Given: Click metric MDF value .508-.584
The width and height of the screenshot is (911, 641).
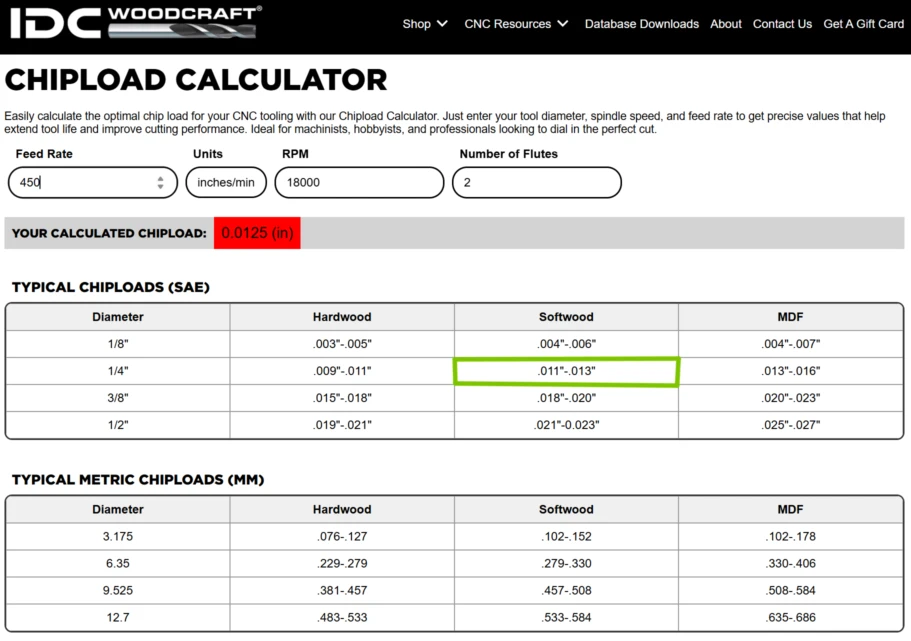Looking at the screenshot, I should [x=791, y=590].
